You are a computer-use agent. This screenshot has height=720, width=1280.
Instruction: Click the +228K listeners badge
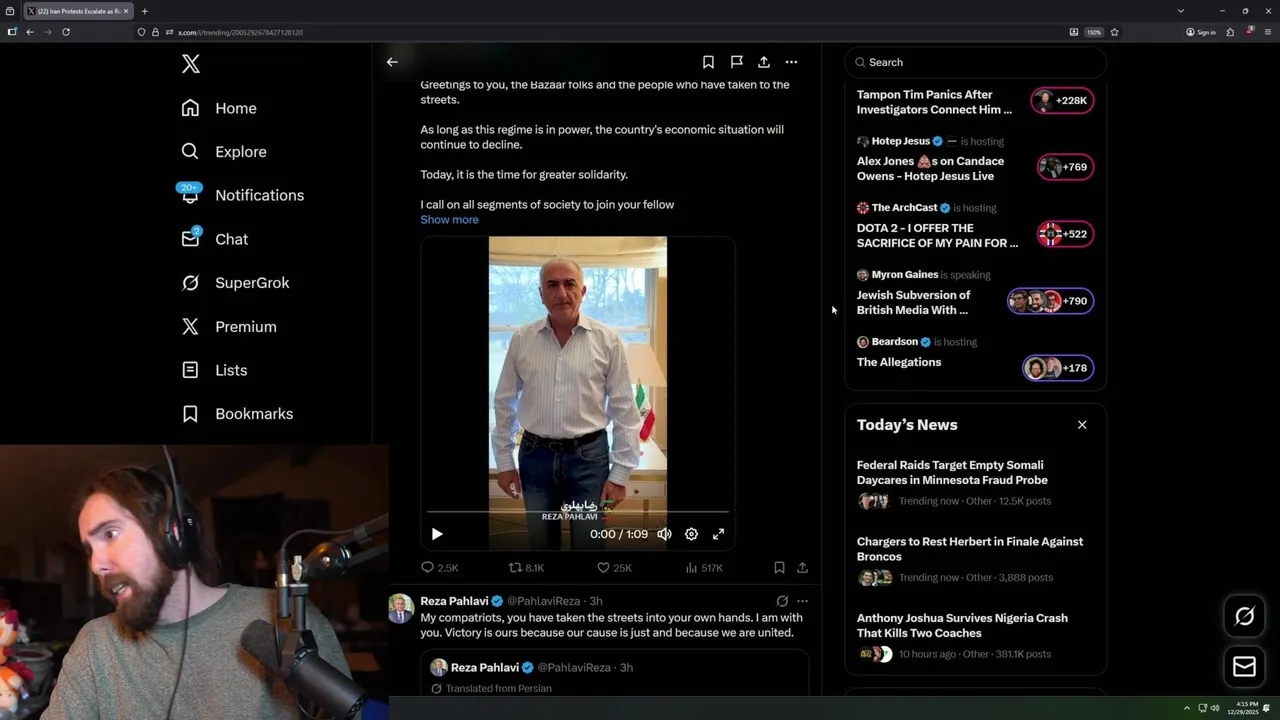(1062, 100)
